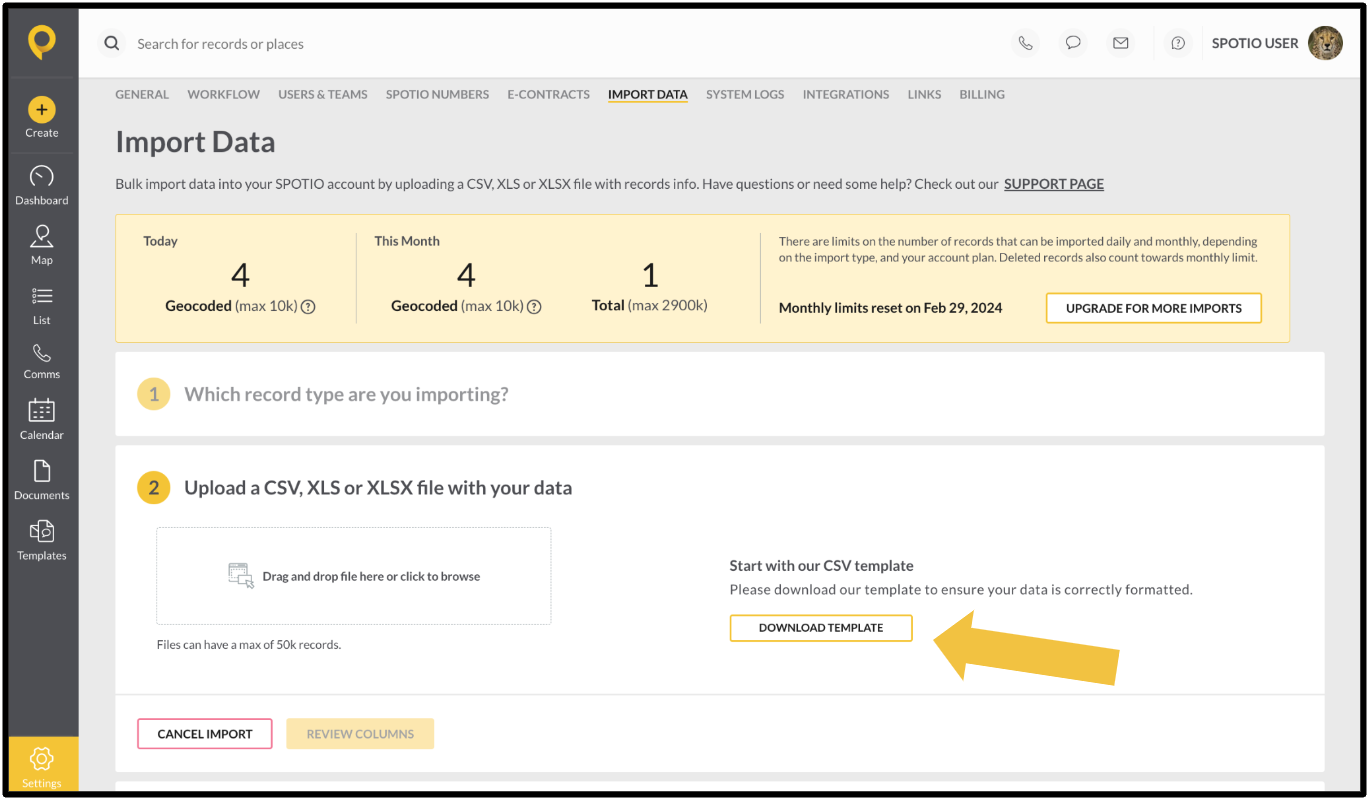This screenshot has height=800, width=1368.
Task: Click 'Monthly limits reset on Feb 29, 2024' text
Action: [x=890, y=308]
